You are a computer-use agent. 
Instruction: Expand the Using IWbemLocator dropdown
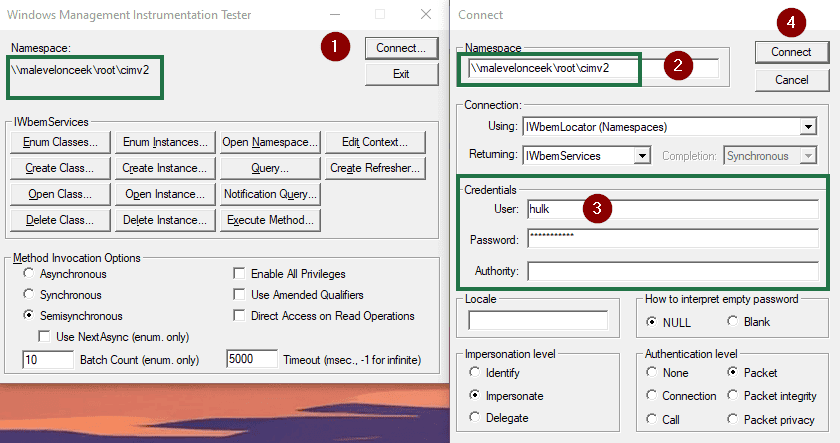tap(808, 127)
